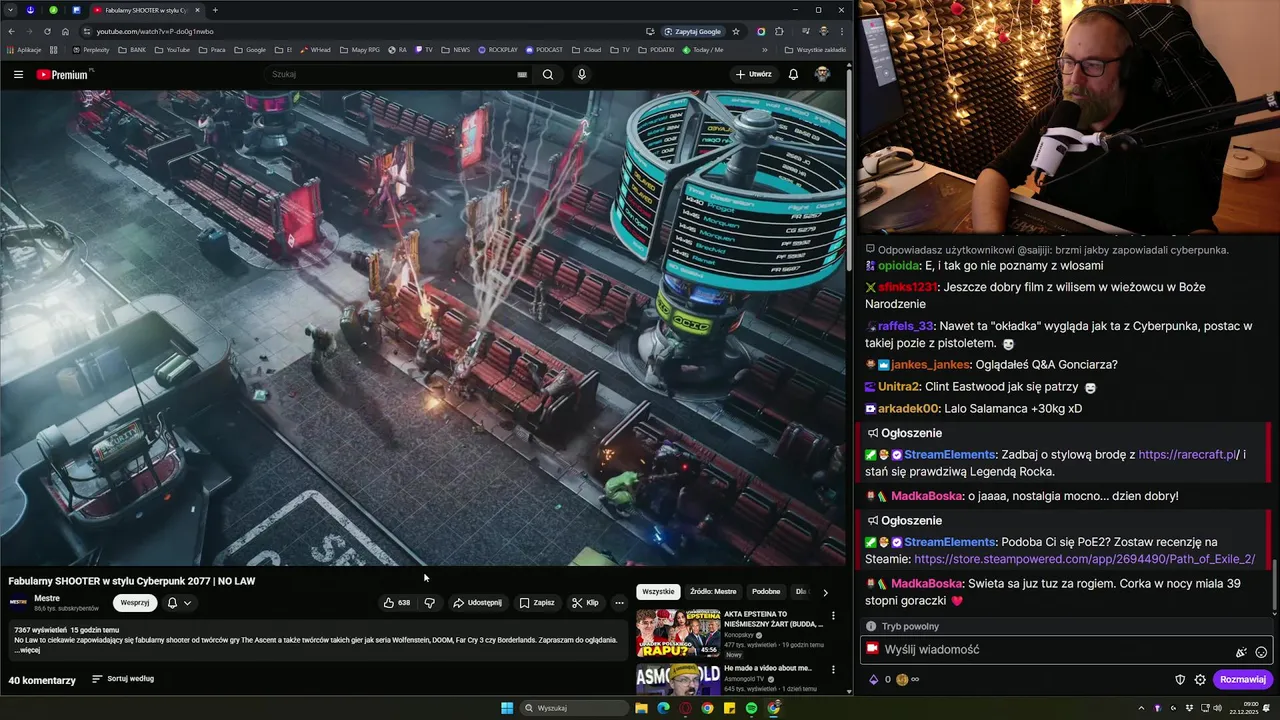Expand subscription notification bell dropdown
1280x720 pixels.
coord(179,603)
